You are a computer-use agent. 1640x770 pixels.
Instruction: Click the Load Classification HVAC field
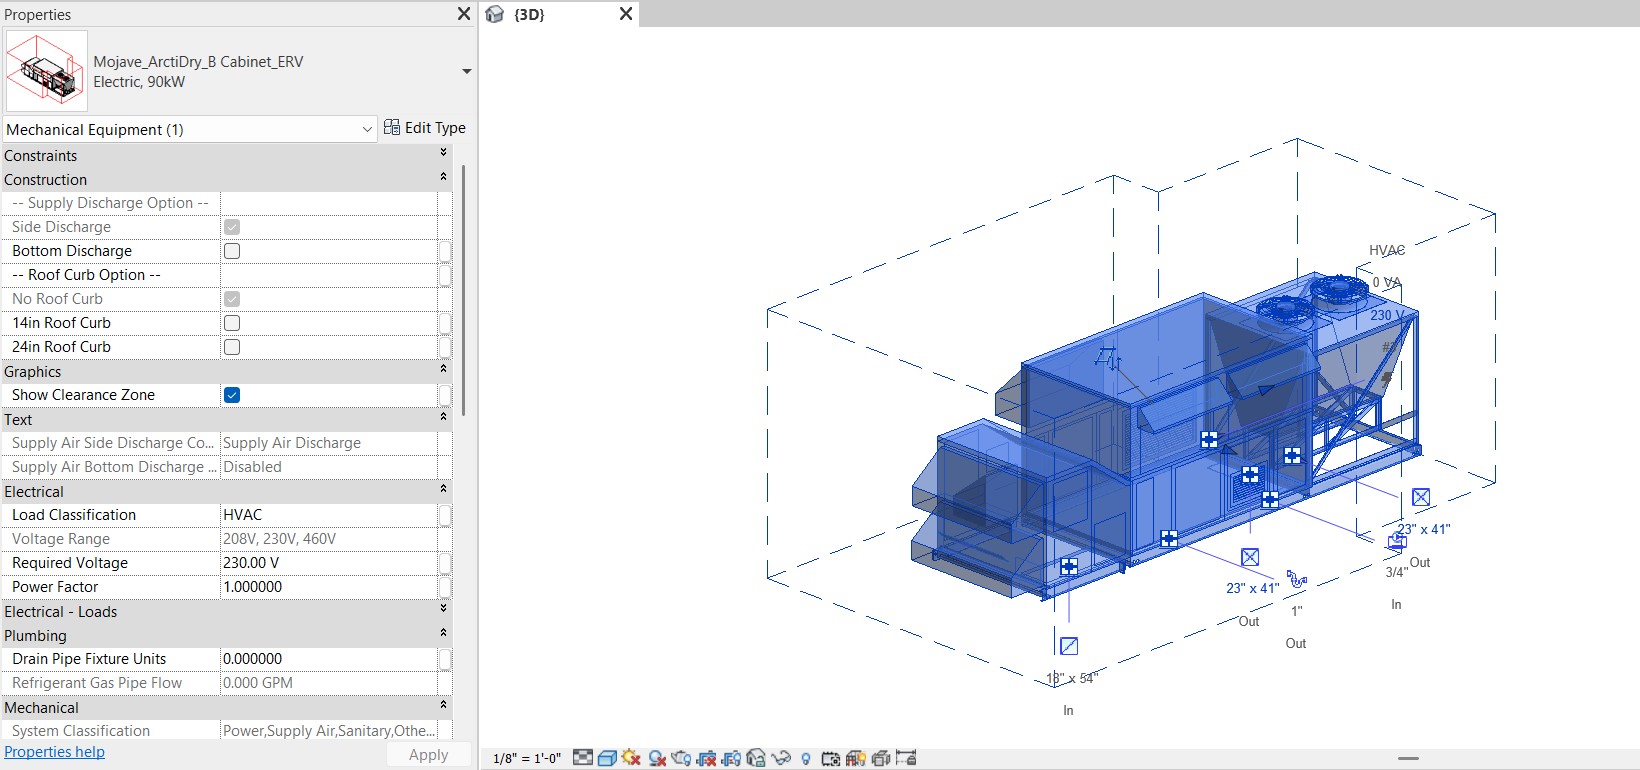(329, 515)
